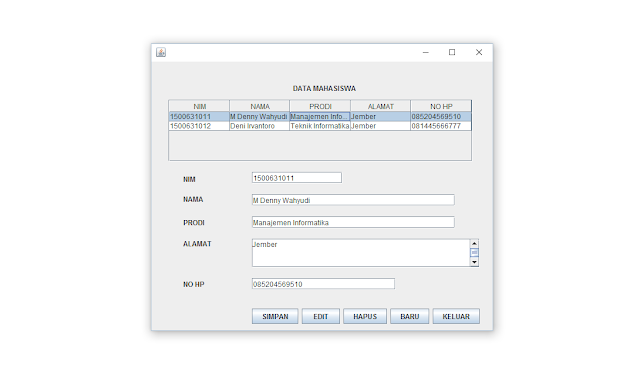Click the EDIT button
The image size is (640, 369).
[321, 316]
